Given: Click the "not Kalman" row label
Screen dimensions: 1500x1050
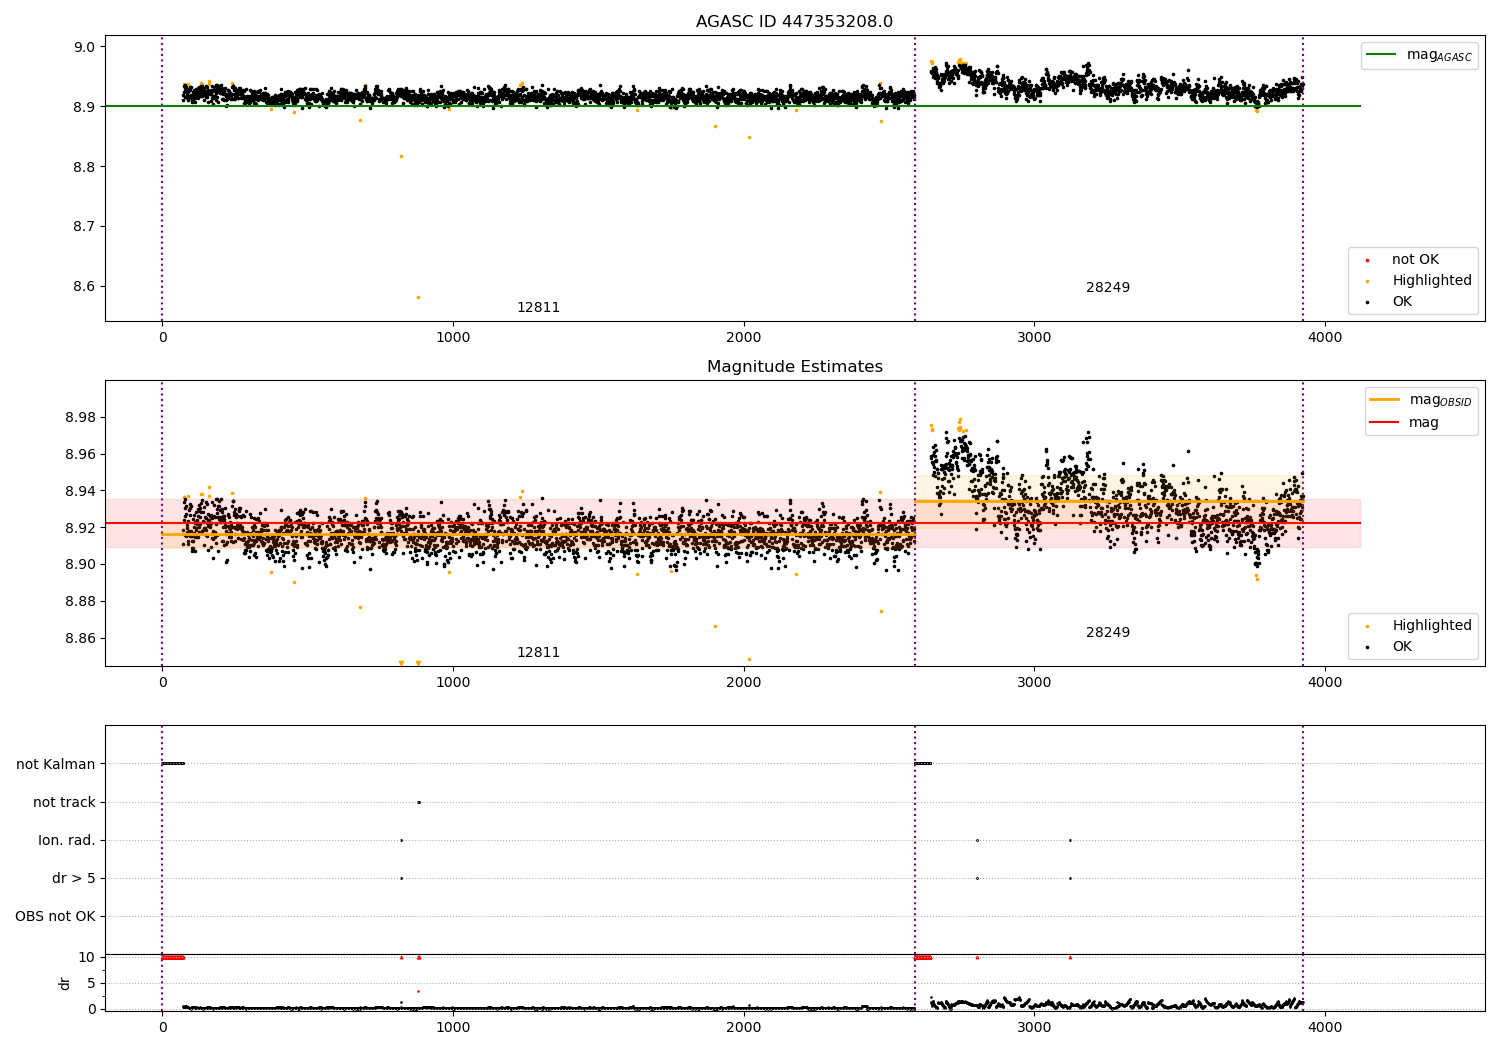Looking at the screenshot, I should tap(56, 765).
